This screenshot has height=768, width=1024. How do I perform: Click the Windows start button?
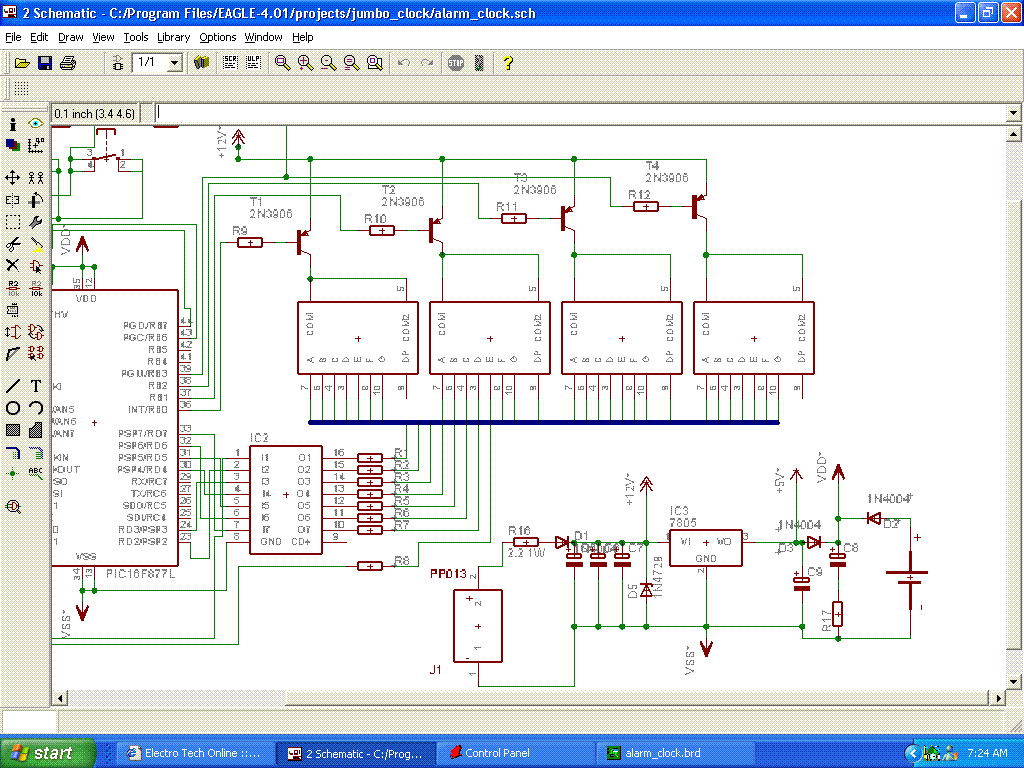point(48,753)
